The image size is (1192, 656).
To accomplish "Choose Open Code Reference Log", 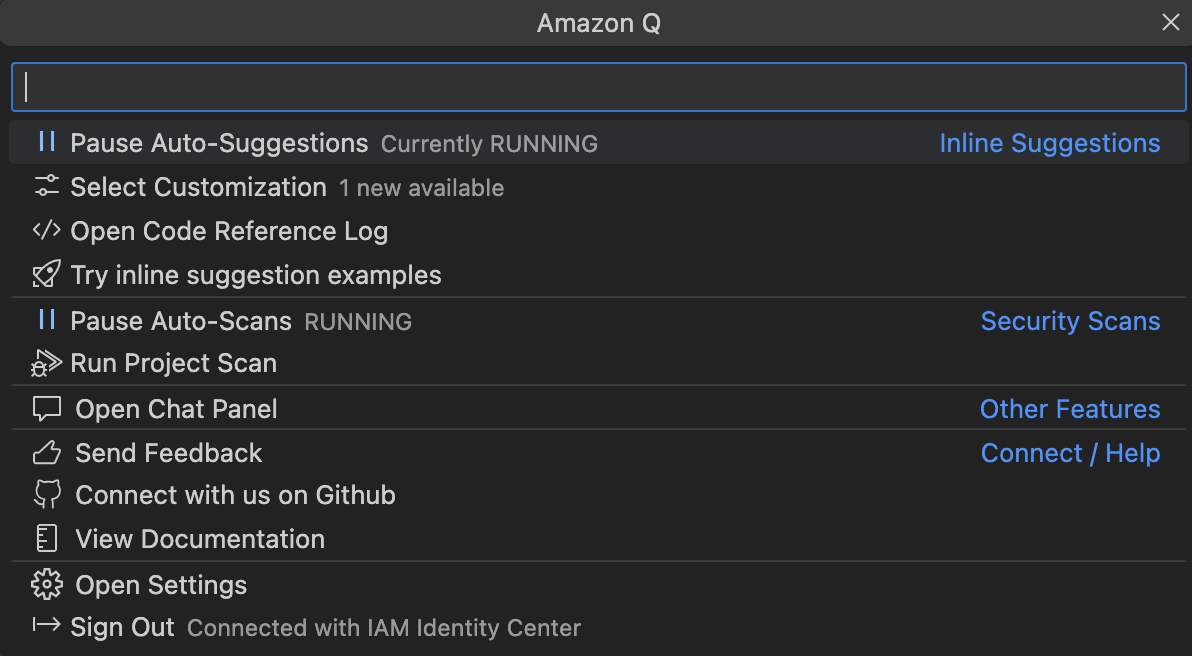I will [x=229, y=230].
